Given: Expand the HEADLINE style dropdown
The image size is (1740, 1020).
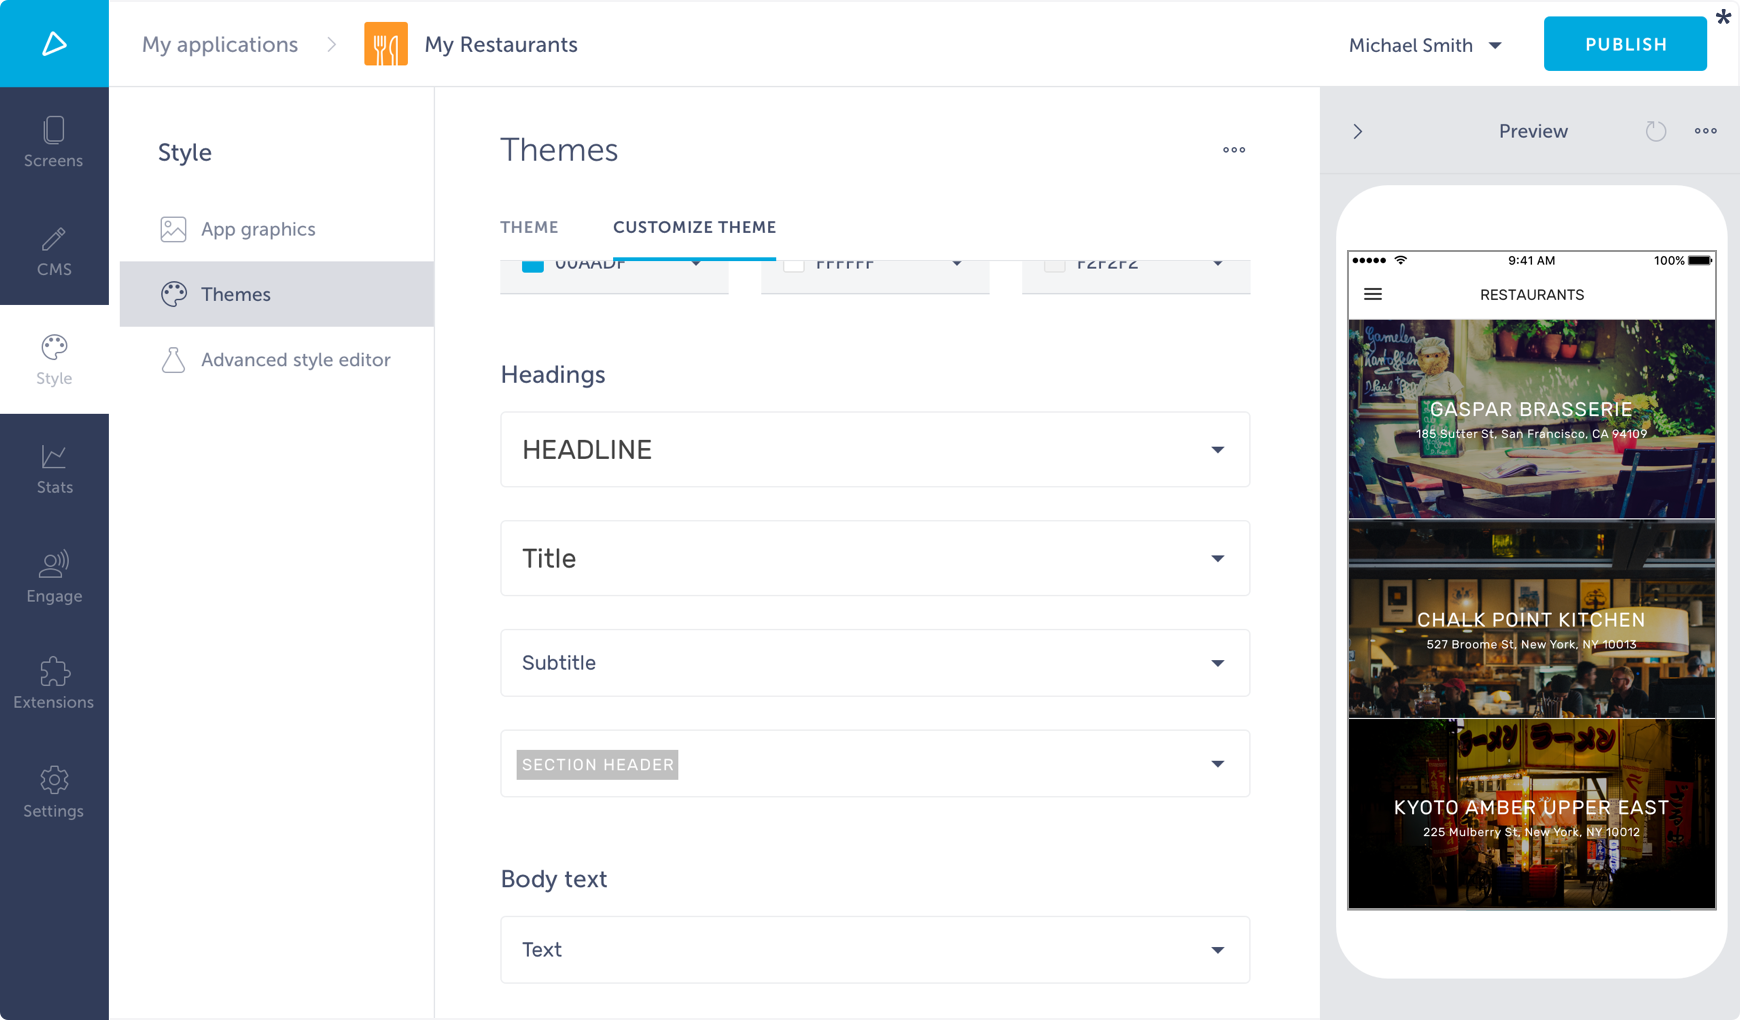Looking at the screenshot, I should tap(1217, 450).
